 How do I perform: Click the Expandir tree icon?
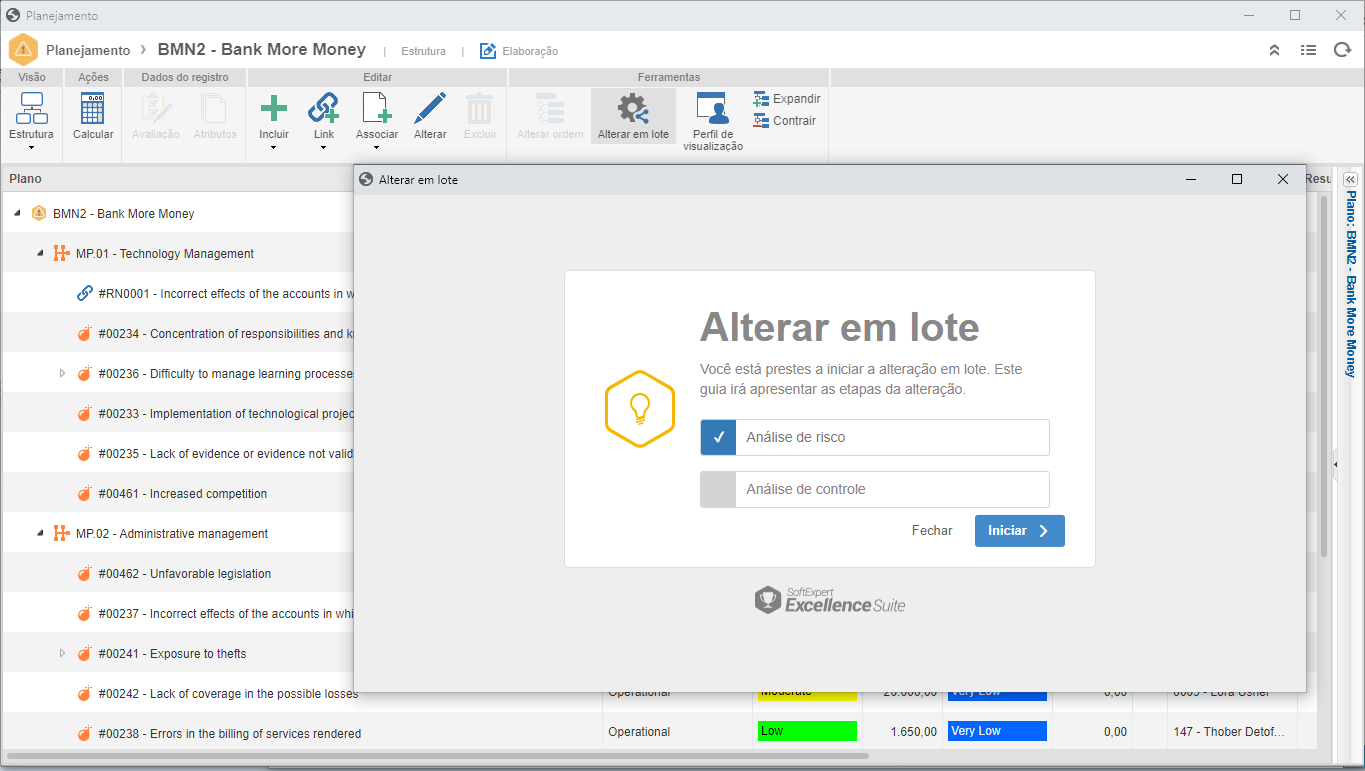pyautogui.click(x=761, y=99)
